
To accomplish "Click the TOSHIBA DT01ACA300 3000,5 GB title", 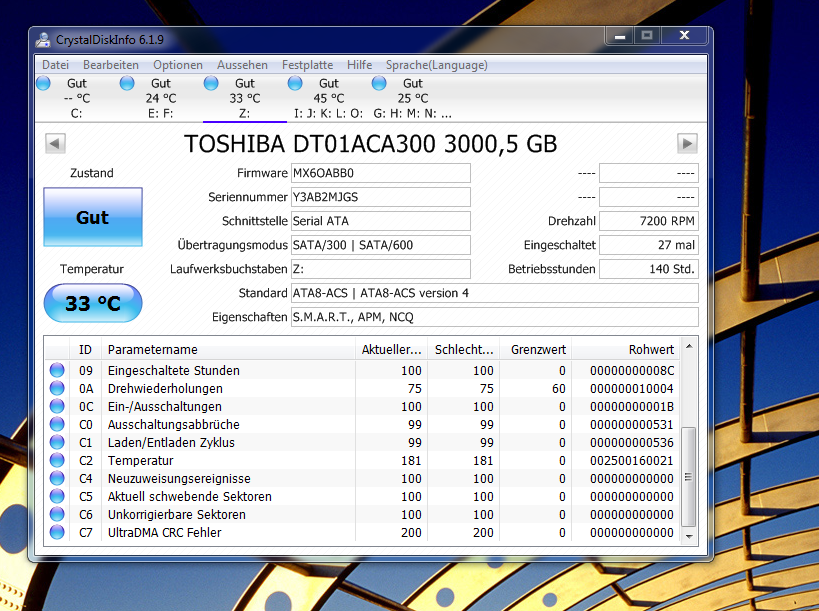I will pos(371,144).
